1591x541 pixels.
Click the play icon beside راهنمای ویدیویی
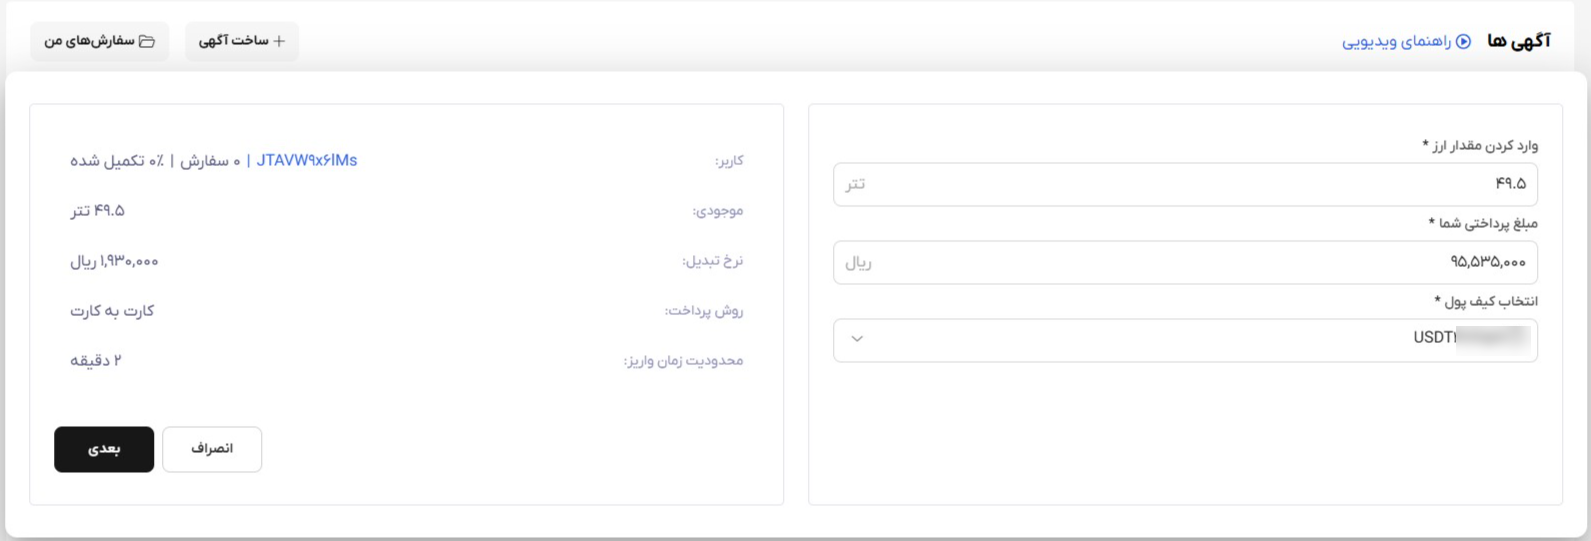pos(1464,42)
